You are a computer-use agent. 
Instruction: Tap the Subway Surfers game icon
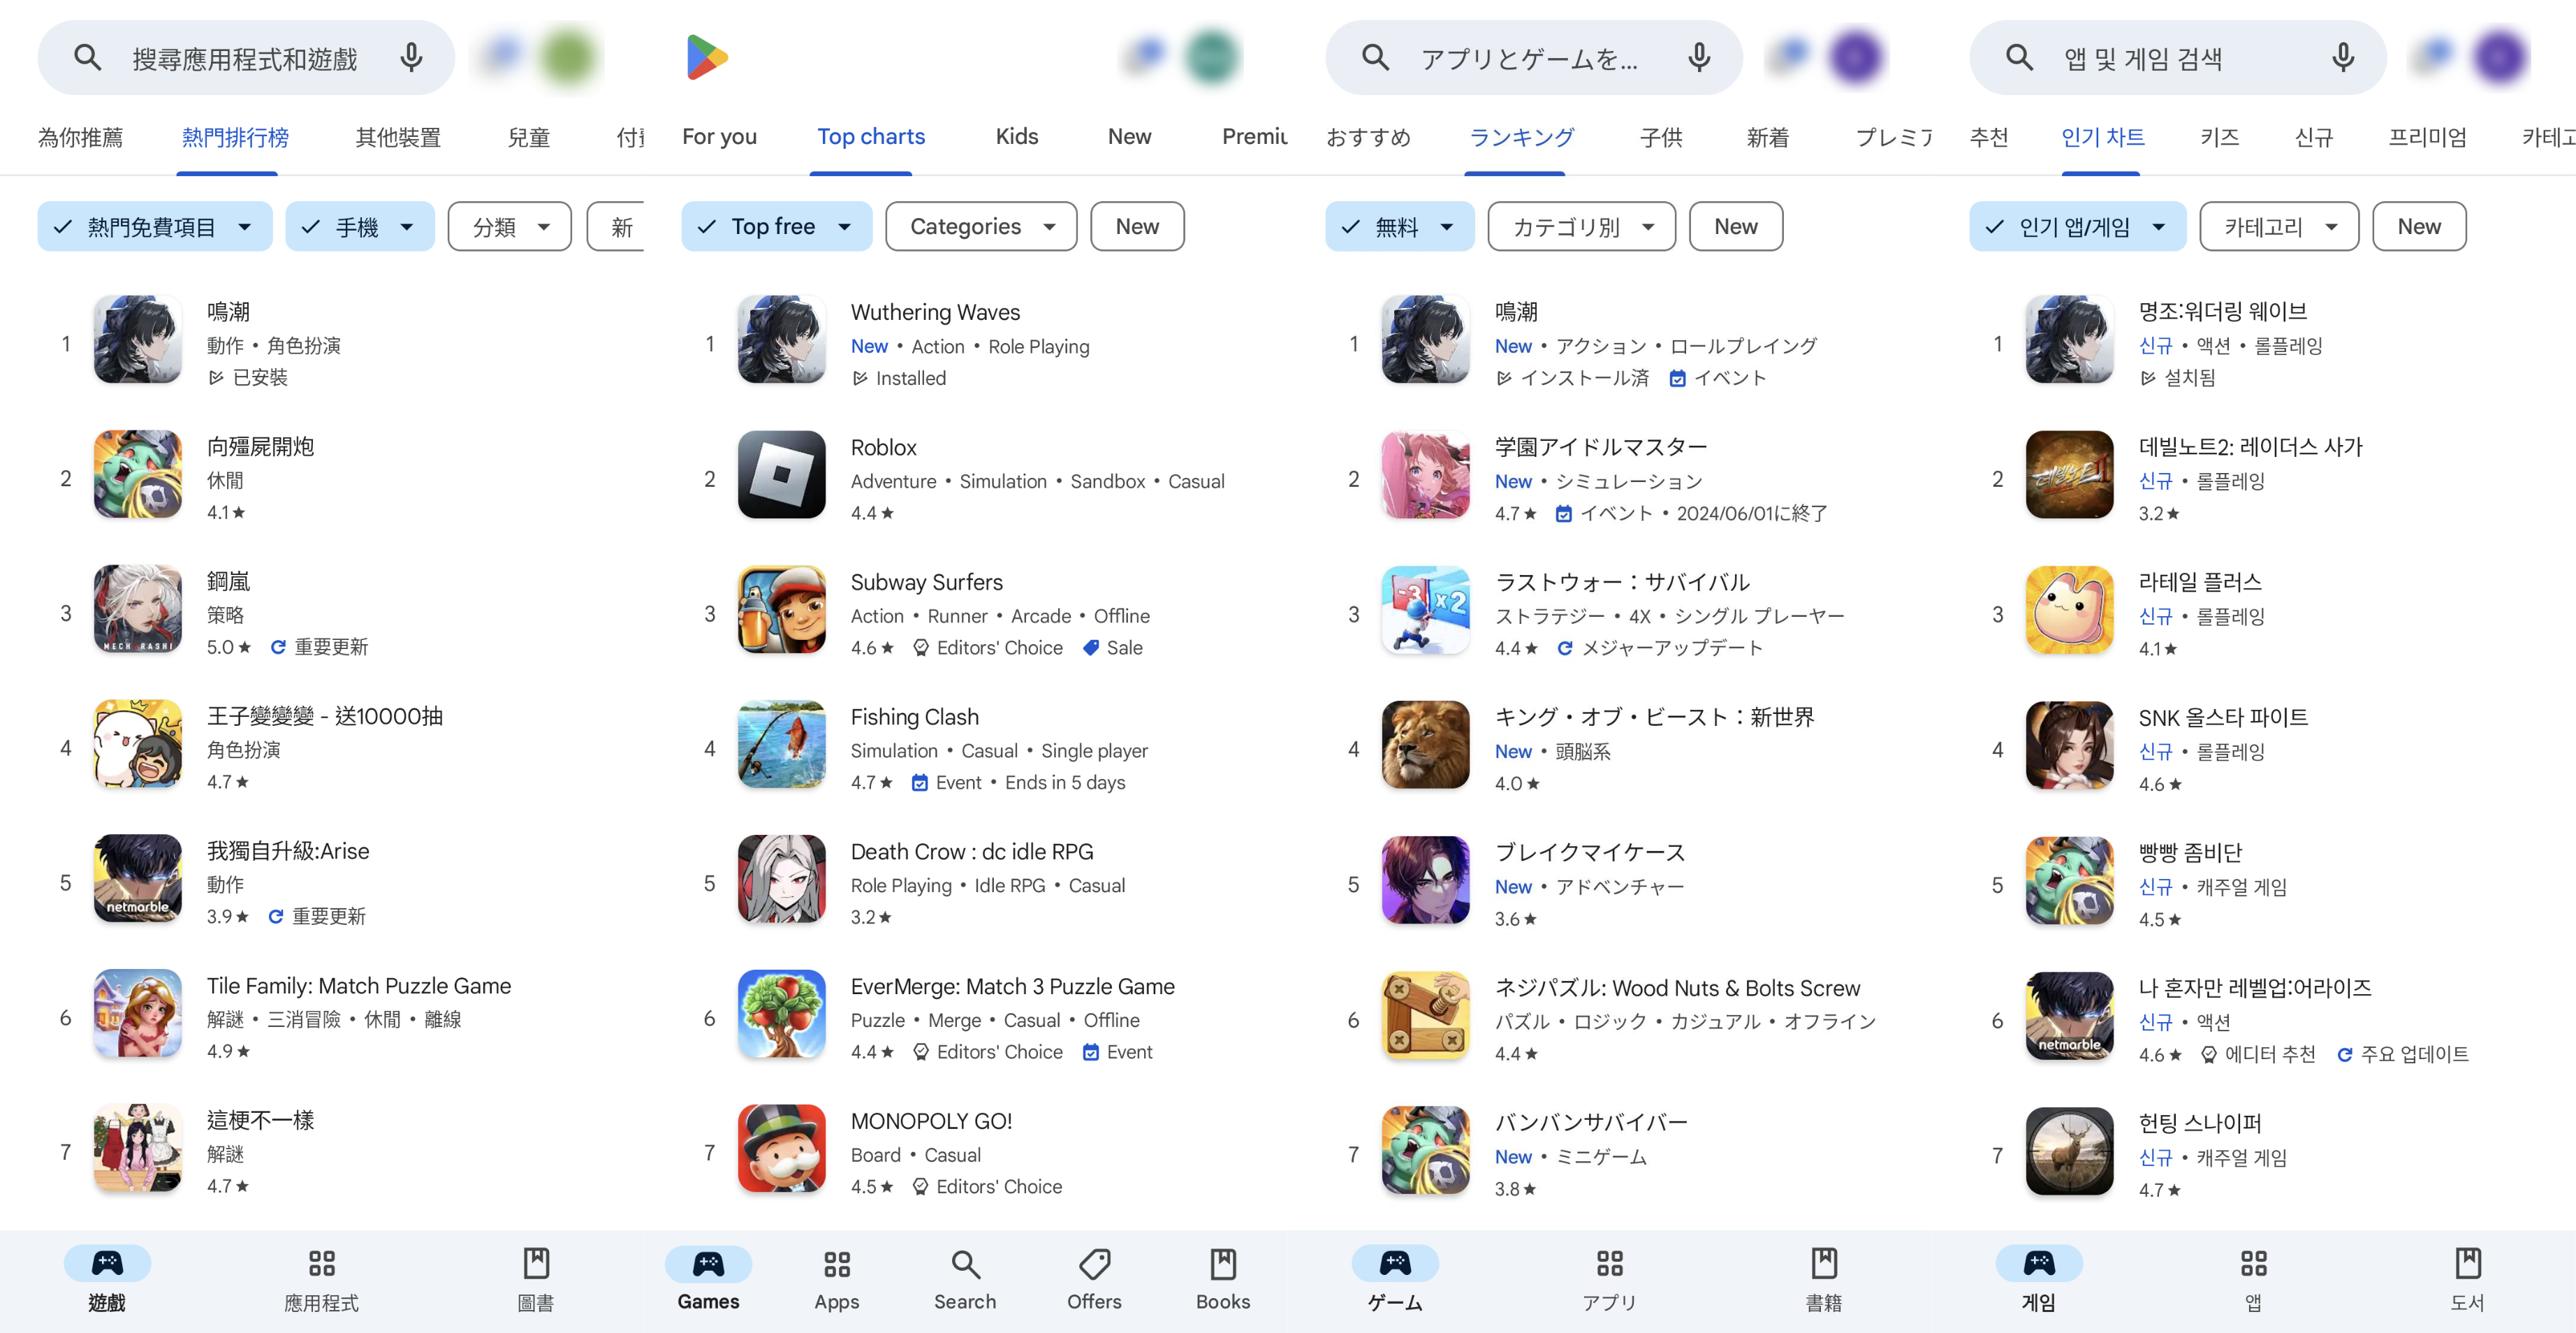point(781,609)
